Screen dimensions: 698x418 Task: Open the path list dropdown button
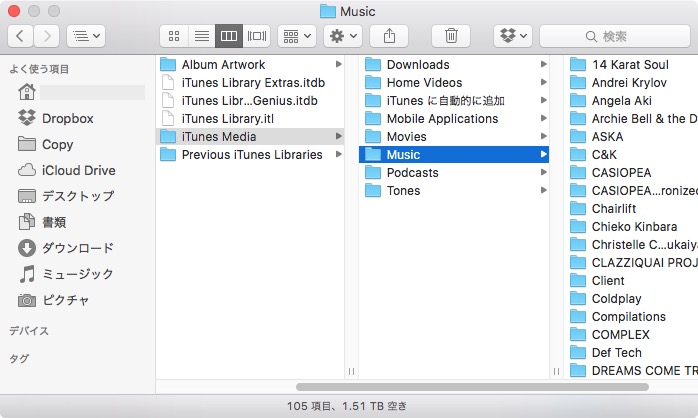pyautogui.click(x=86, y=36)
